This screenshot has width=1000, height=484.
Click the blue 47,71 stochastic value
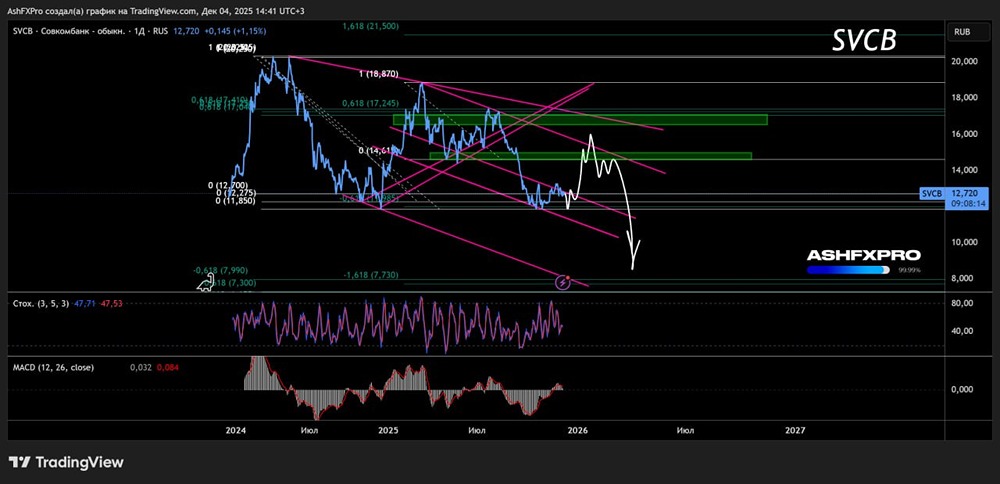coord(84,304)
